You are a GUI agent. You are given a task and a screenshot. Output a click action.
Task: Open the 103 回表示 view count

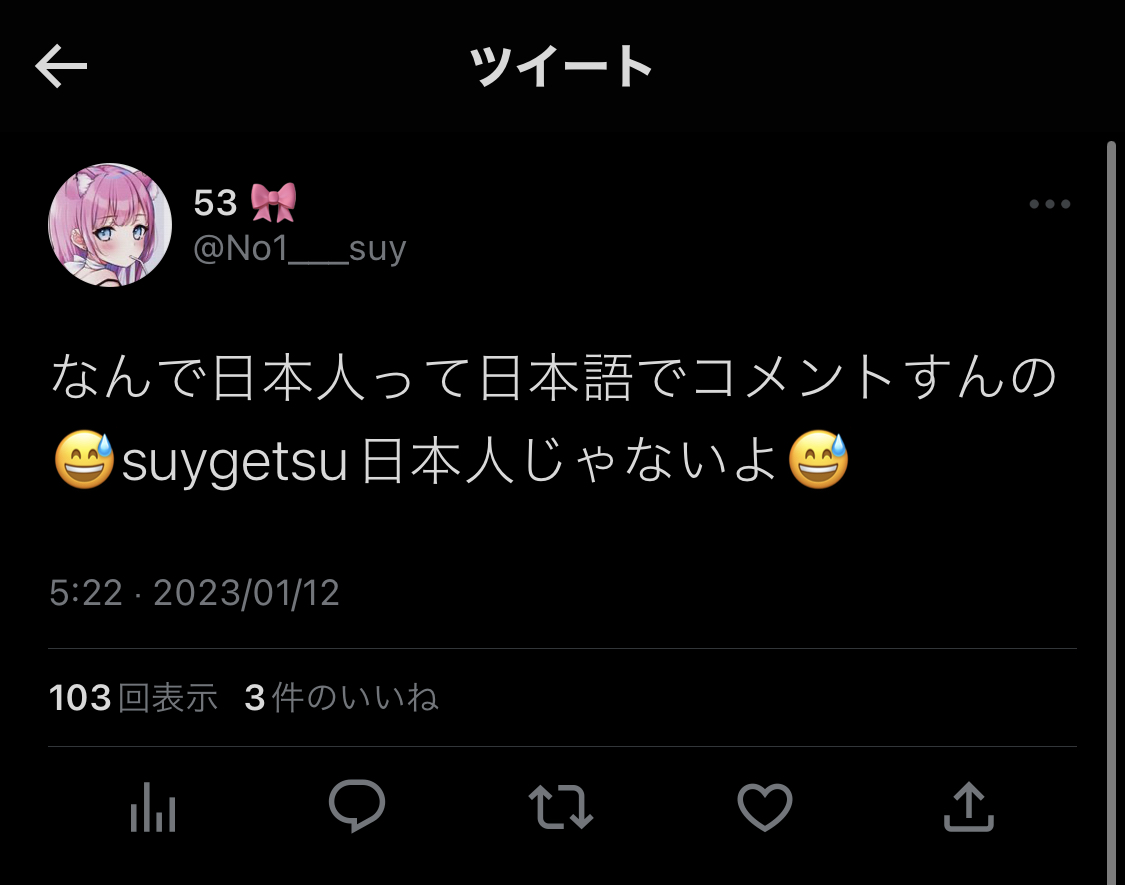tap(133, 698)
